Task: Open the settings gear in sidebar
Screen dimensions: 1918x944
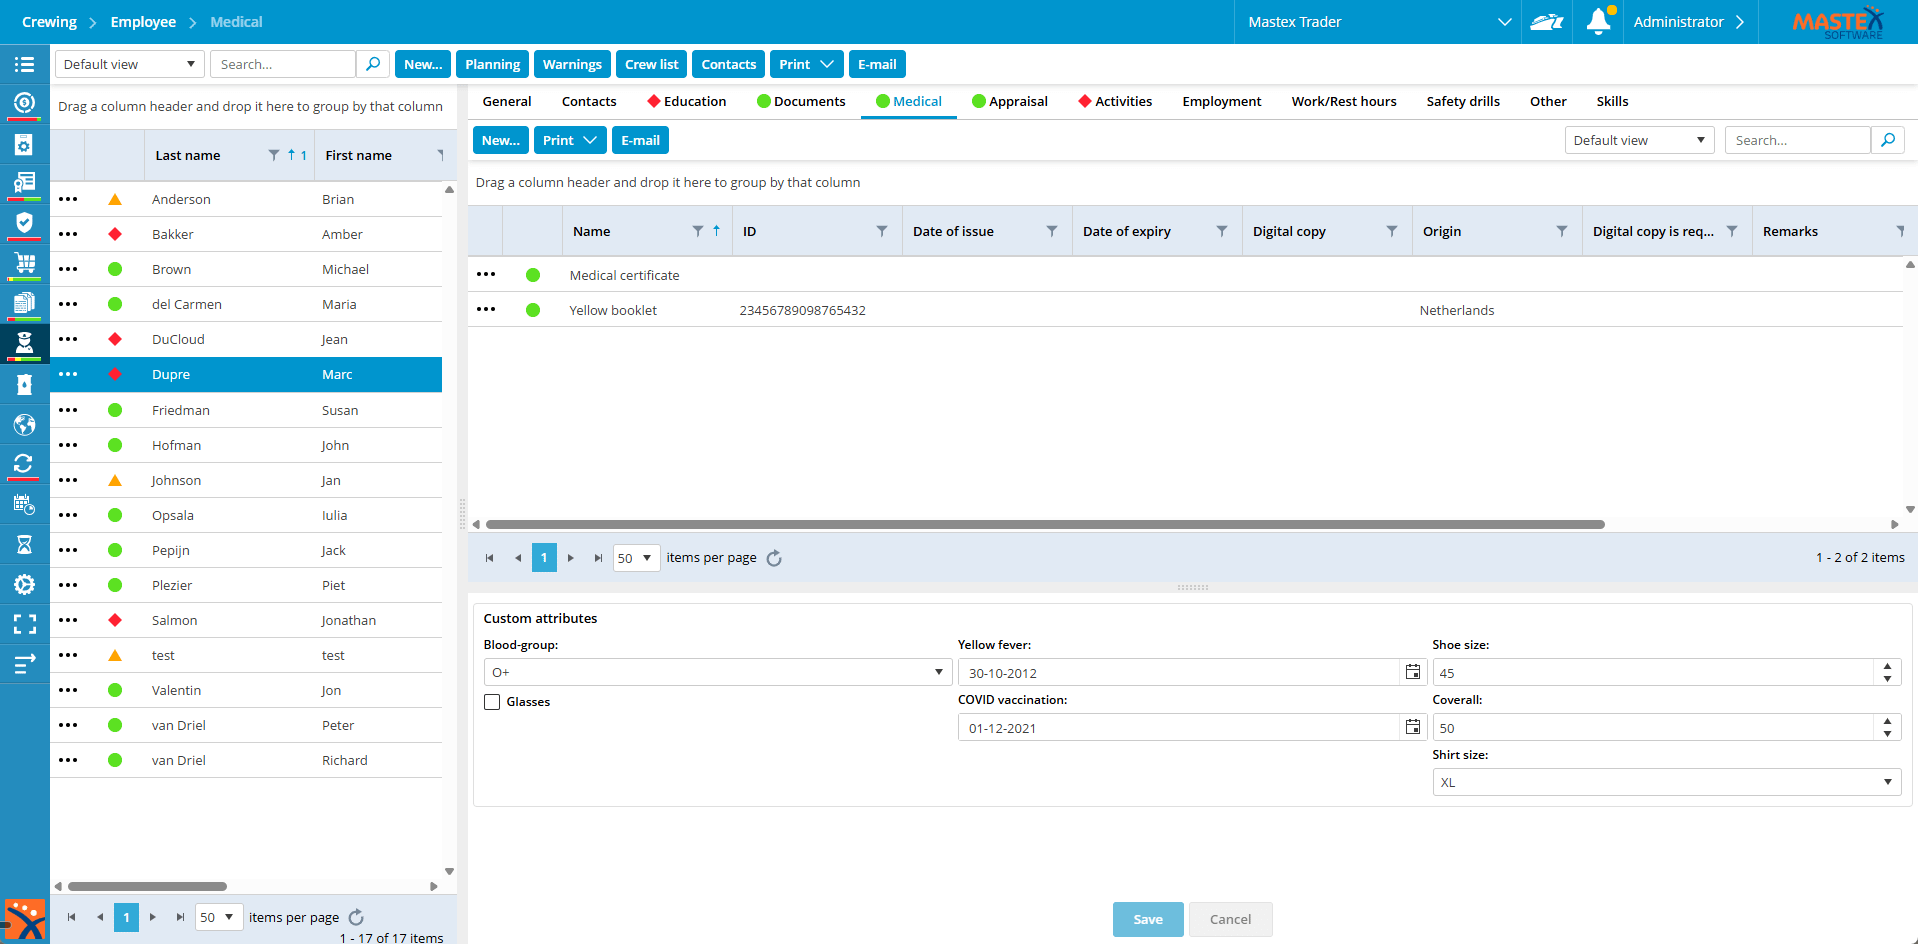Action: [x=24, y=585]
